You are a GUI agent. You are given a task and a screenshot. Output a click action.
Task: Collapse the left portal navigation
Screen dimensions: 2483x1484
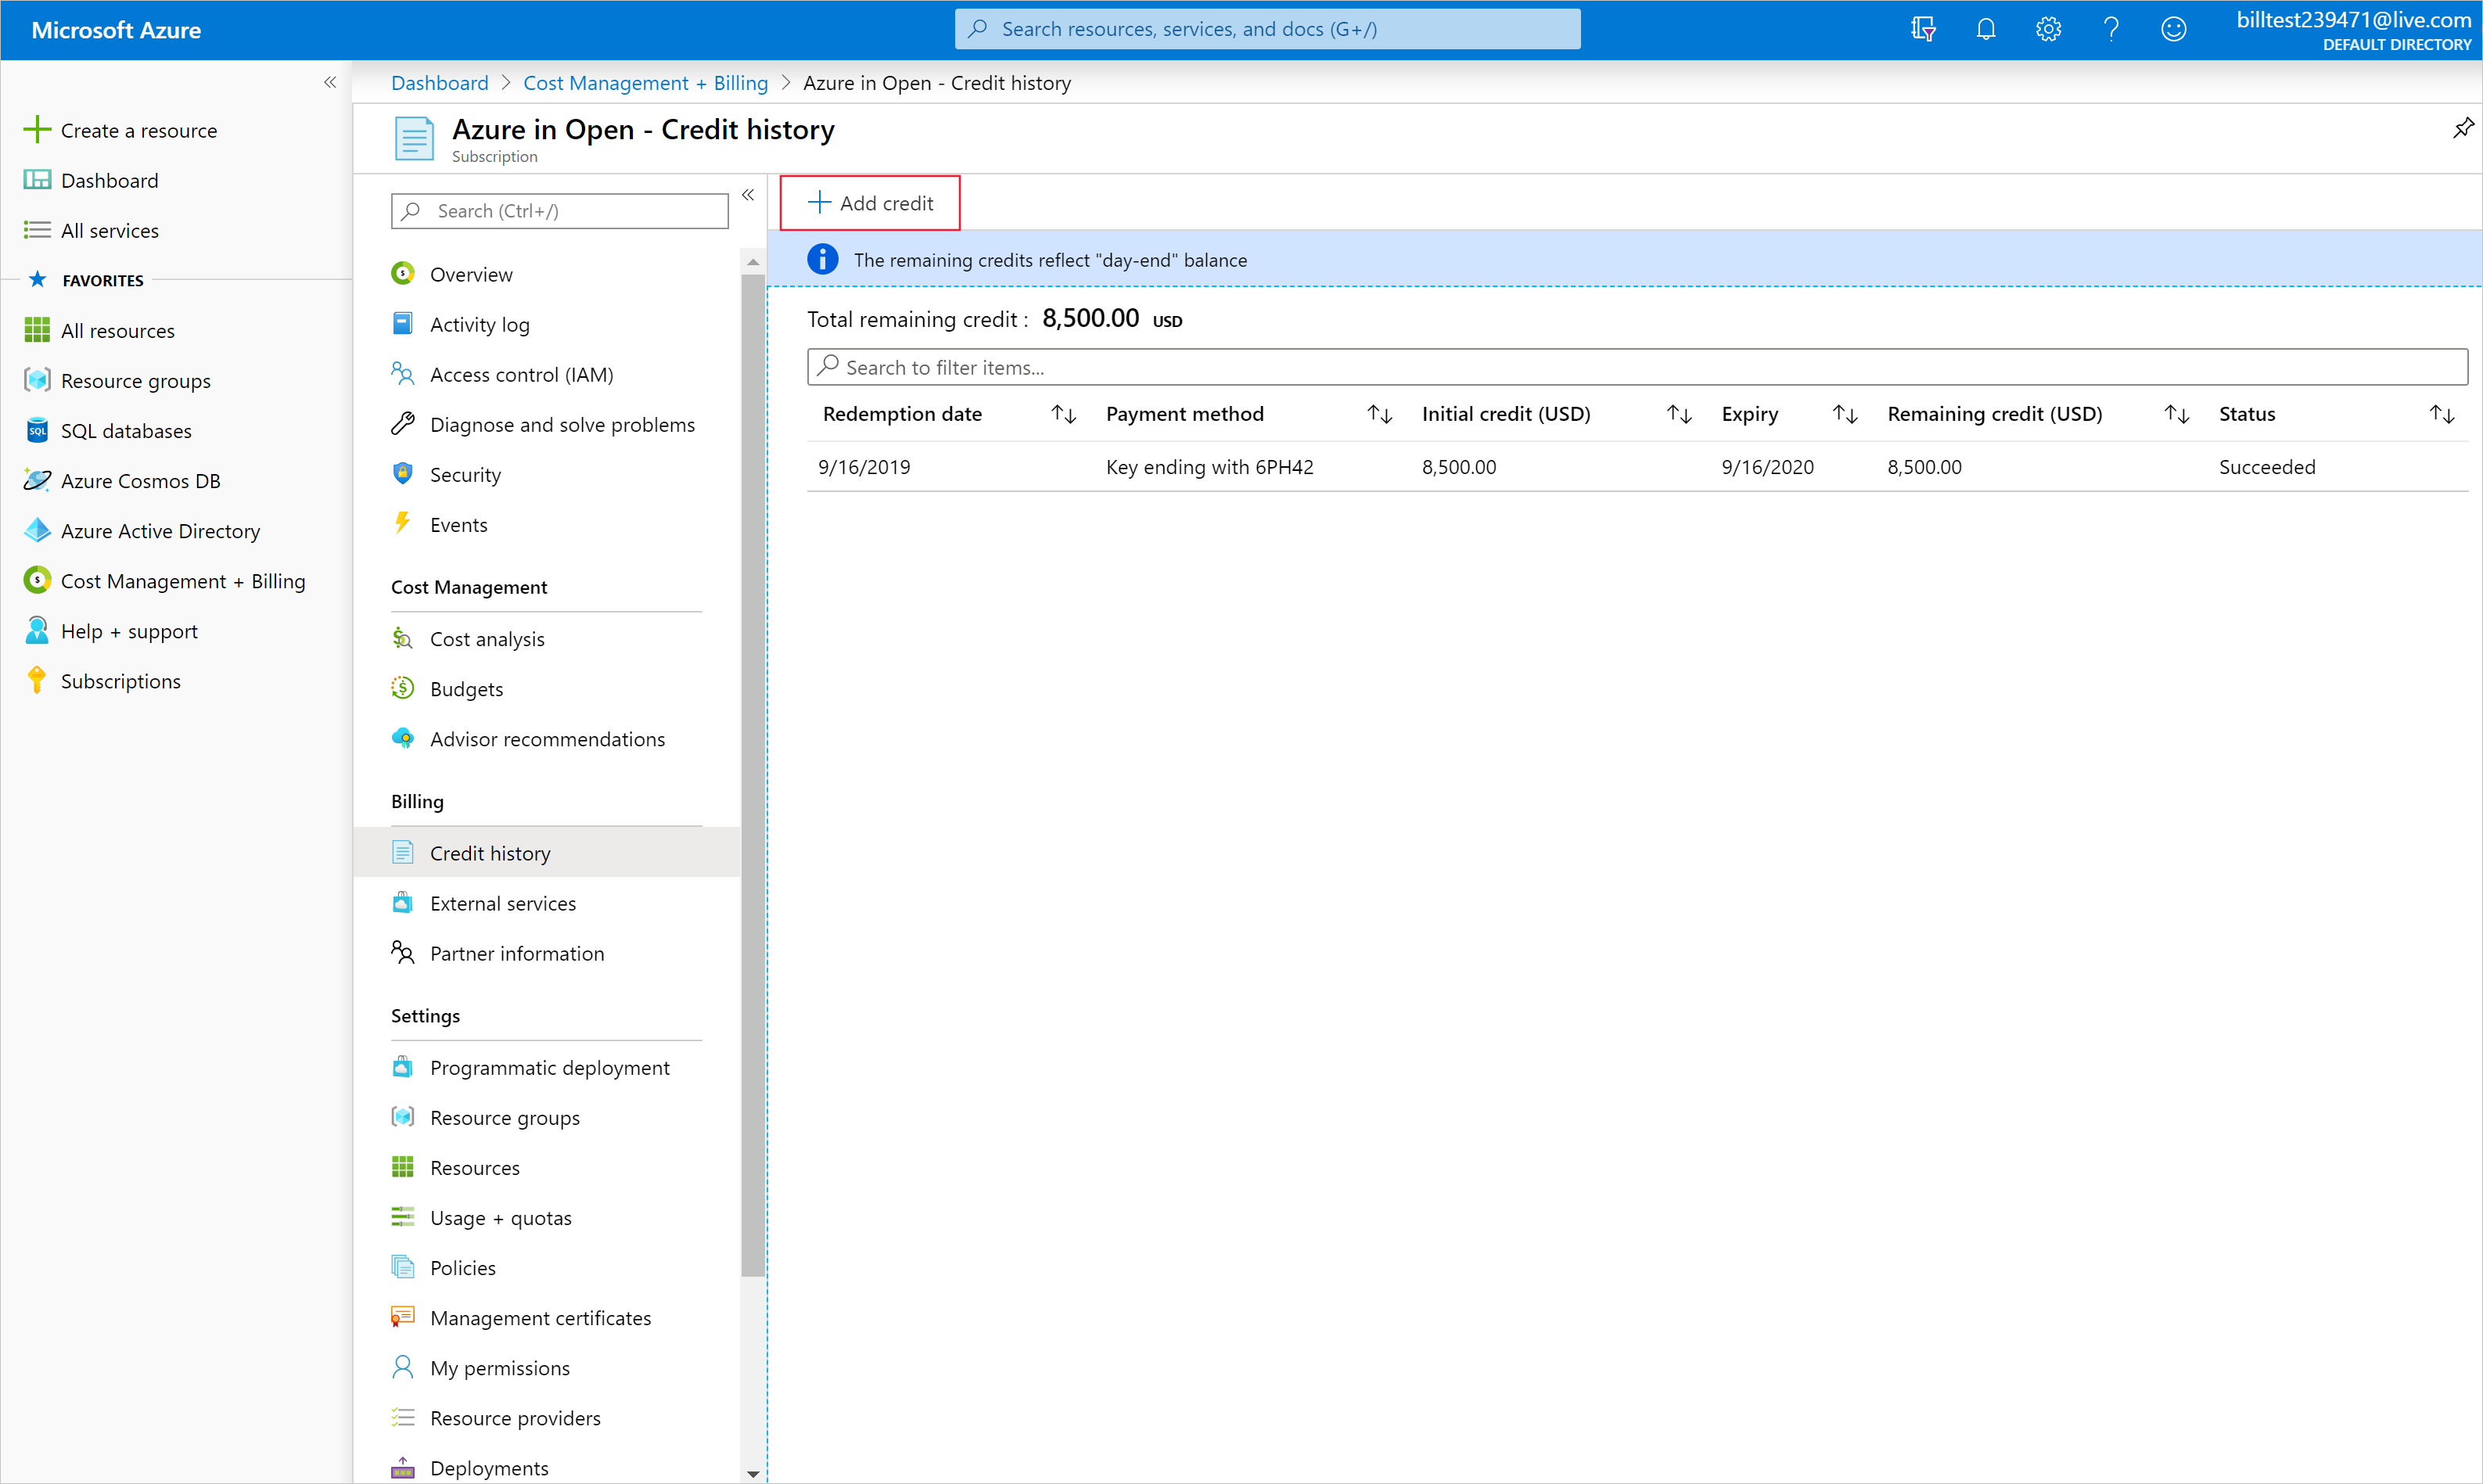(330, 82)
